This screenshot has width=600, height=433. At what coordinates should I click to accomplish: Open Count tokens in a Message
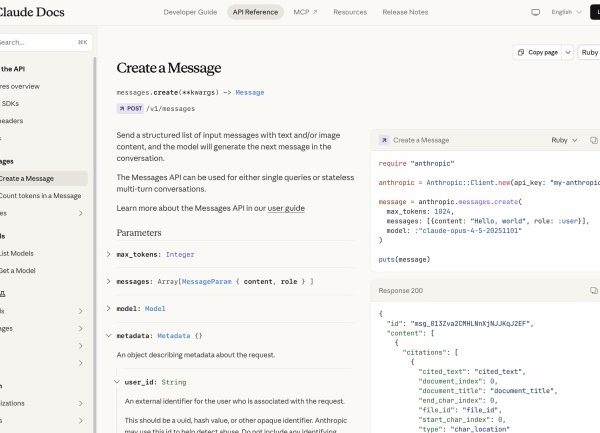[x=40, y=196]
